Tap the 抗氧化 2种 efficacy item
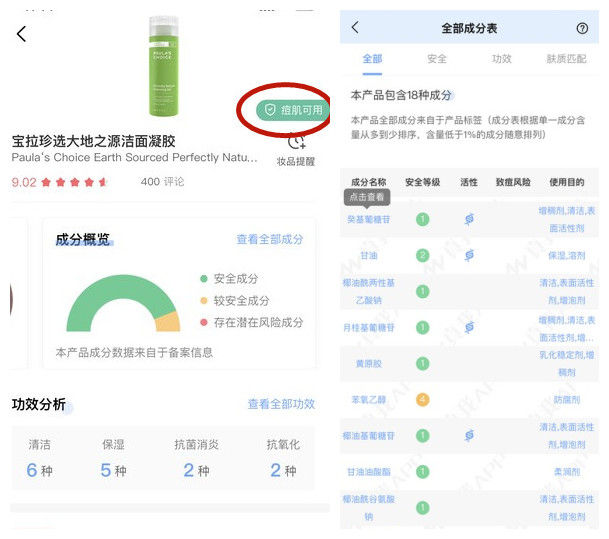 click(283, 458)
